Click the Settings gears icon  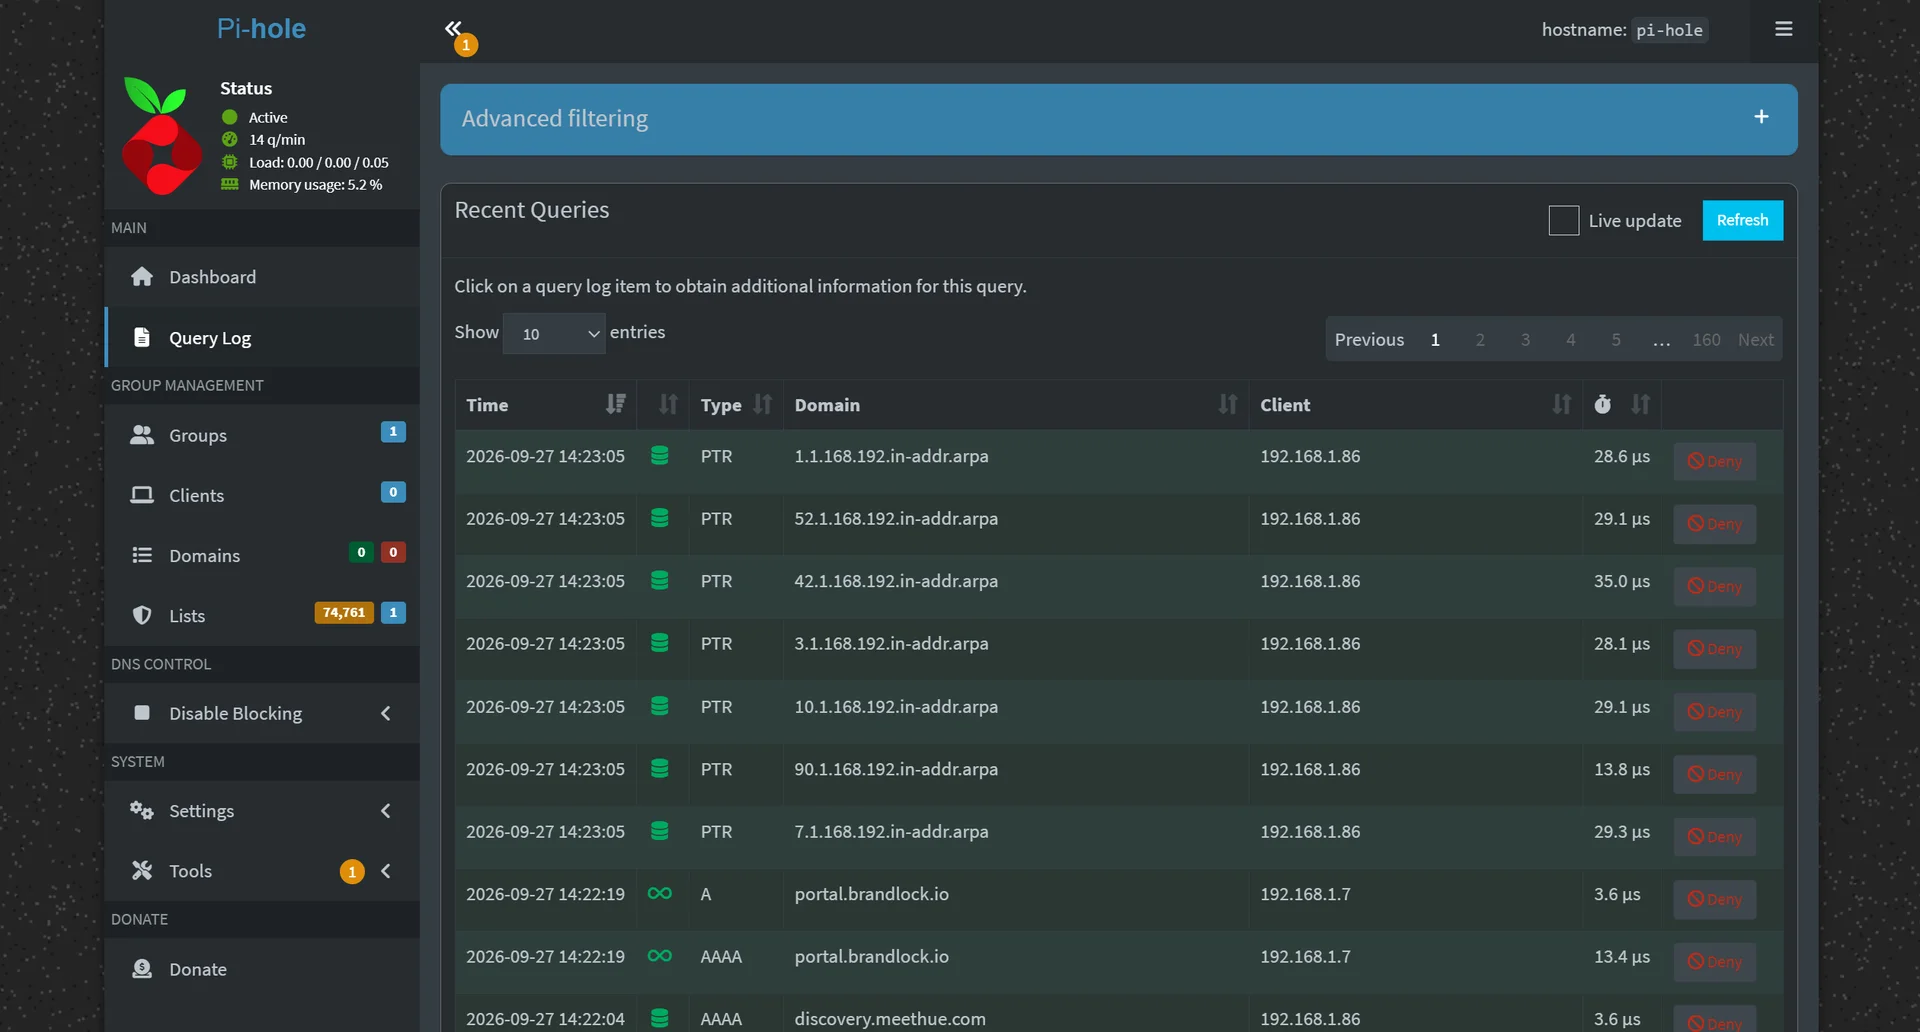(x=142, y=810)
